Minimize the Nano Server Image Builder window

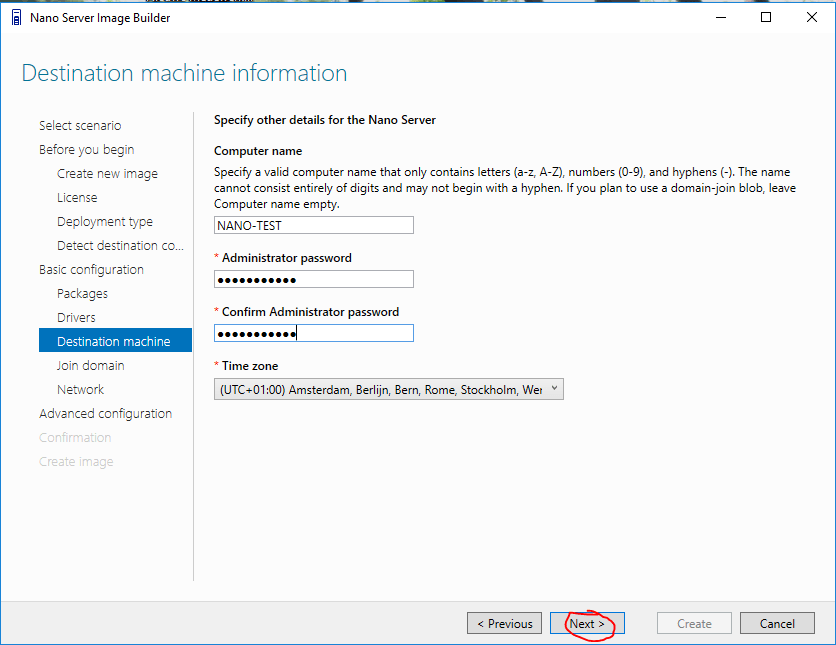(x=720, y=18)
